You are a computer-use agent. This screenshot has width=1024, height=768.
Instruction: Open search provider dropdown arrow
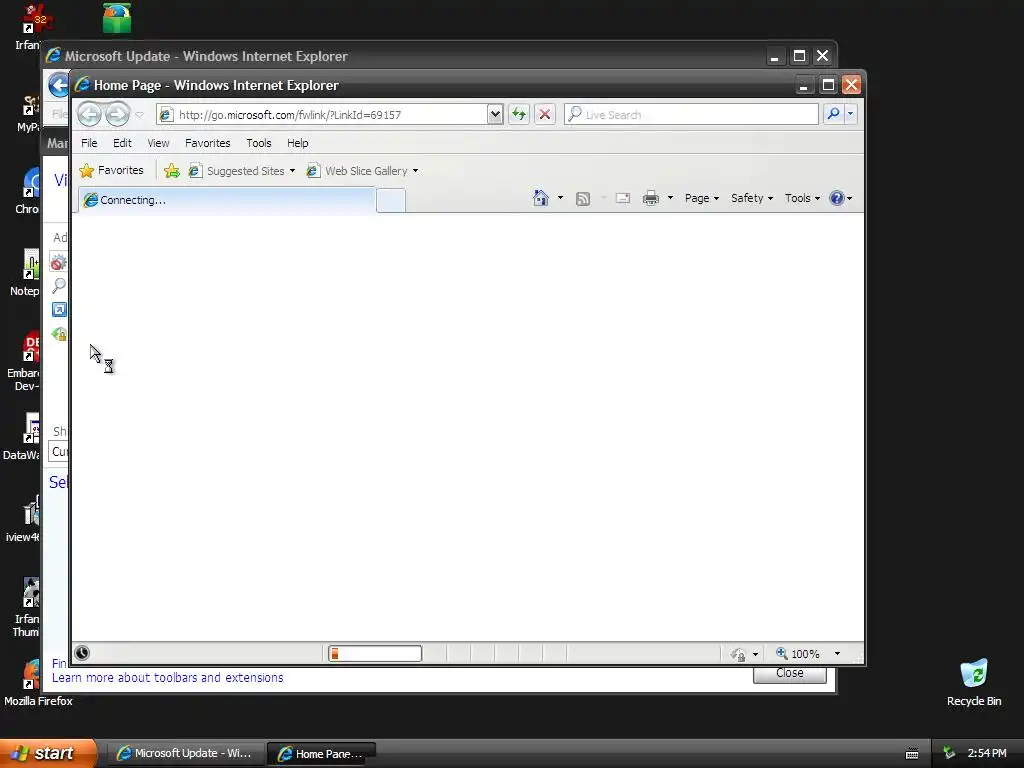tap(850, 114)
